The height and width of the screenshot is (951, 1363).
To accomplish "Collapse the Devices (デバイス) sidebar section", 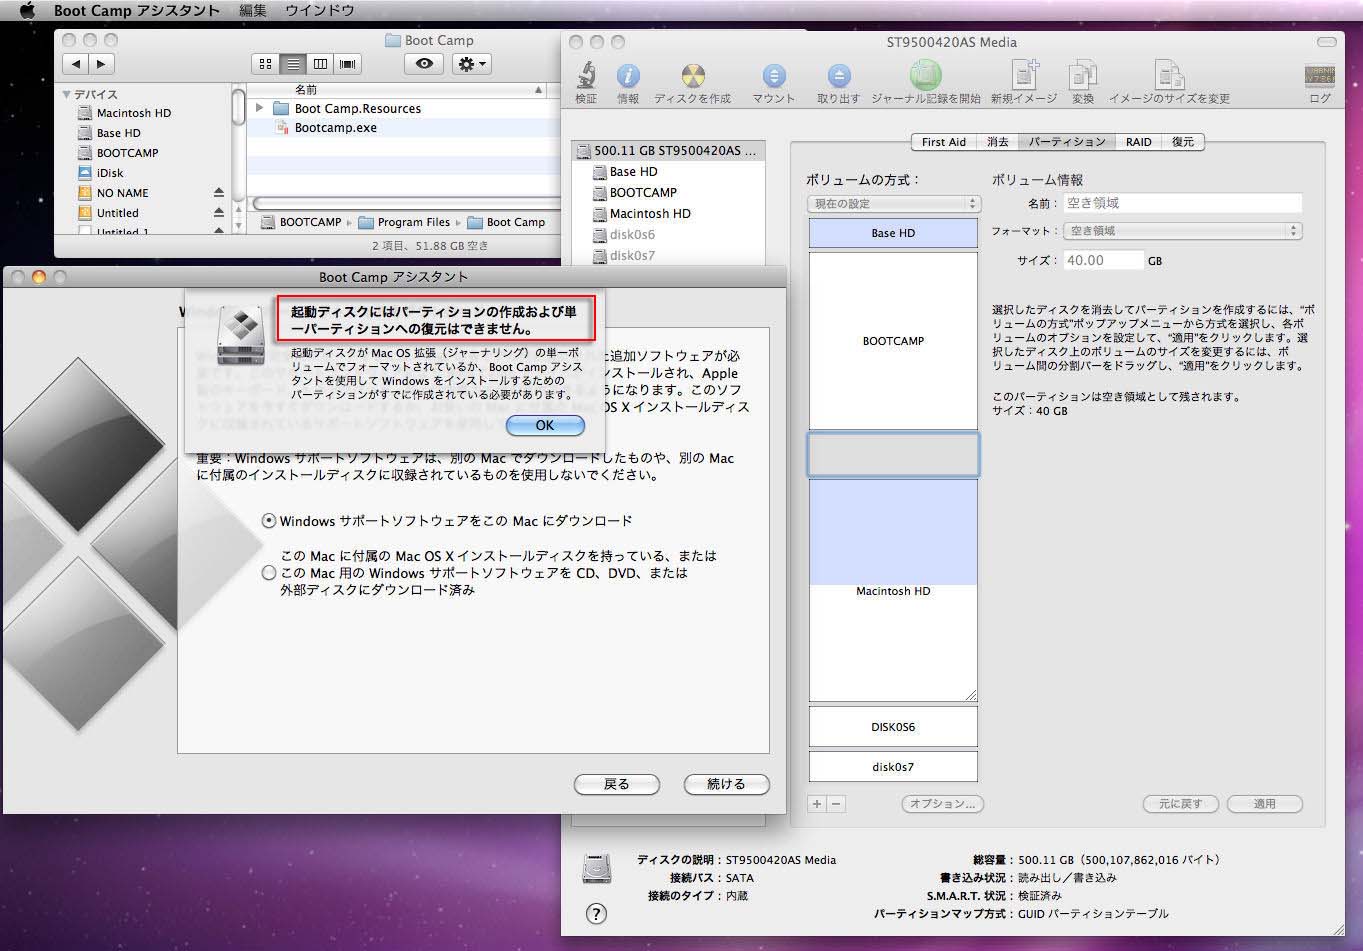I will (67, 94).
